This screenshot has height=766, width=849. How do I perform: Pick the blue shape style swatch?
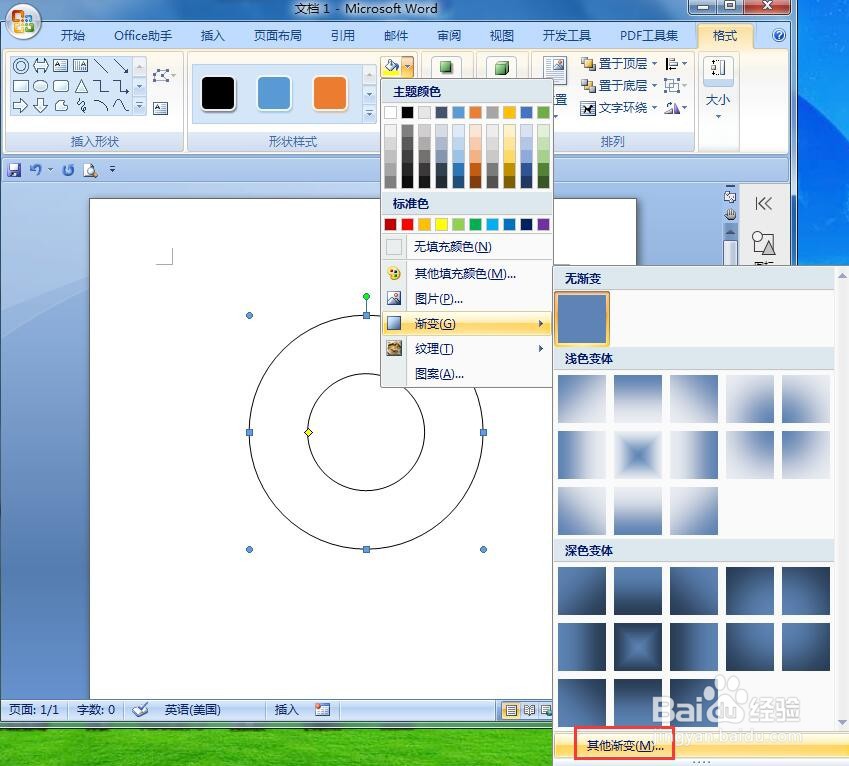[273, 93]
